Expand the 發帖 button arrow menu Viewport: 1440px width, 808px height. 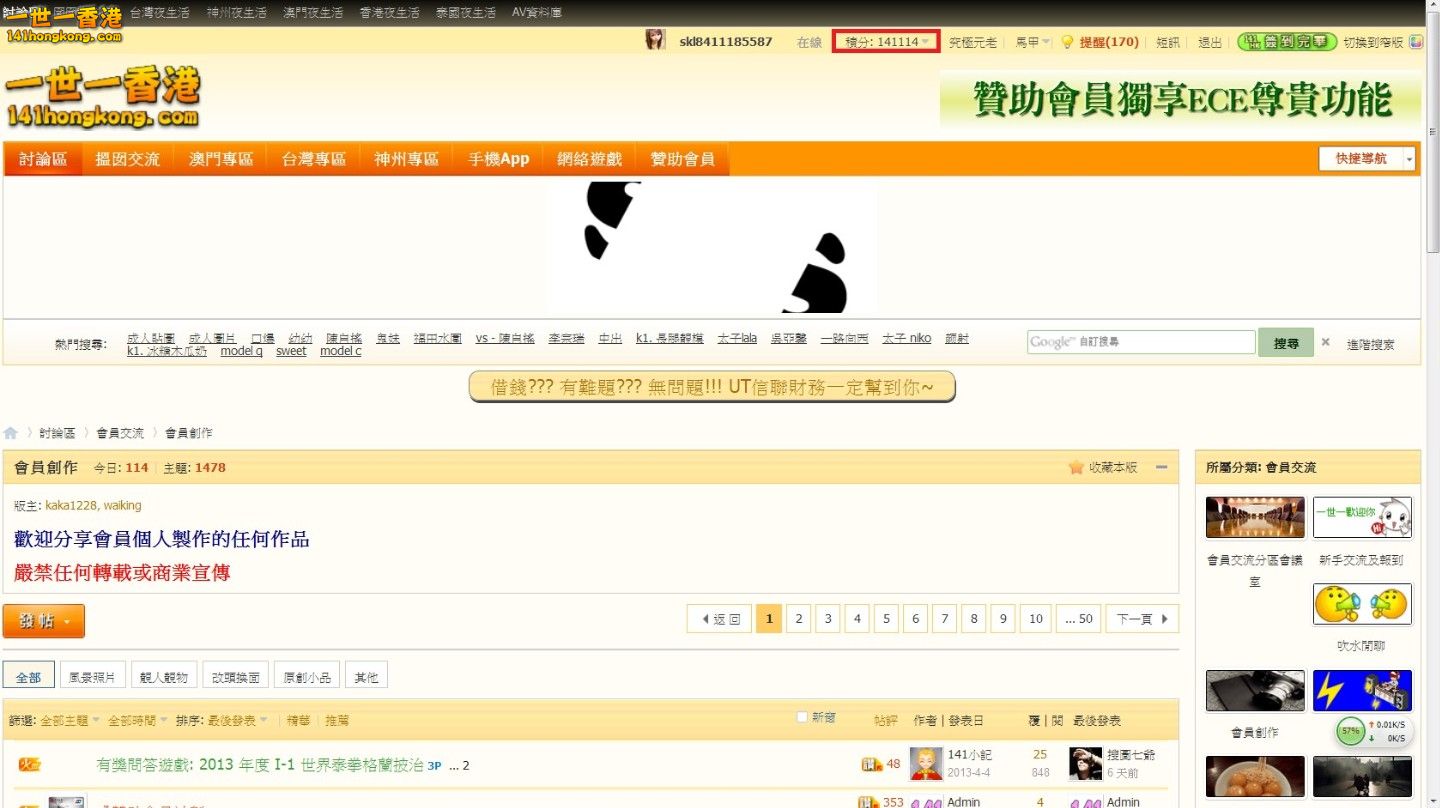(x=67, y=622)
